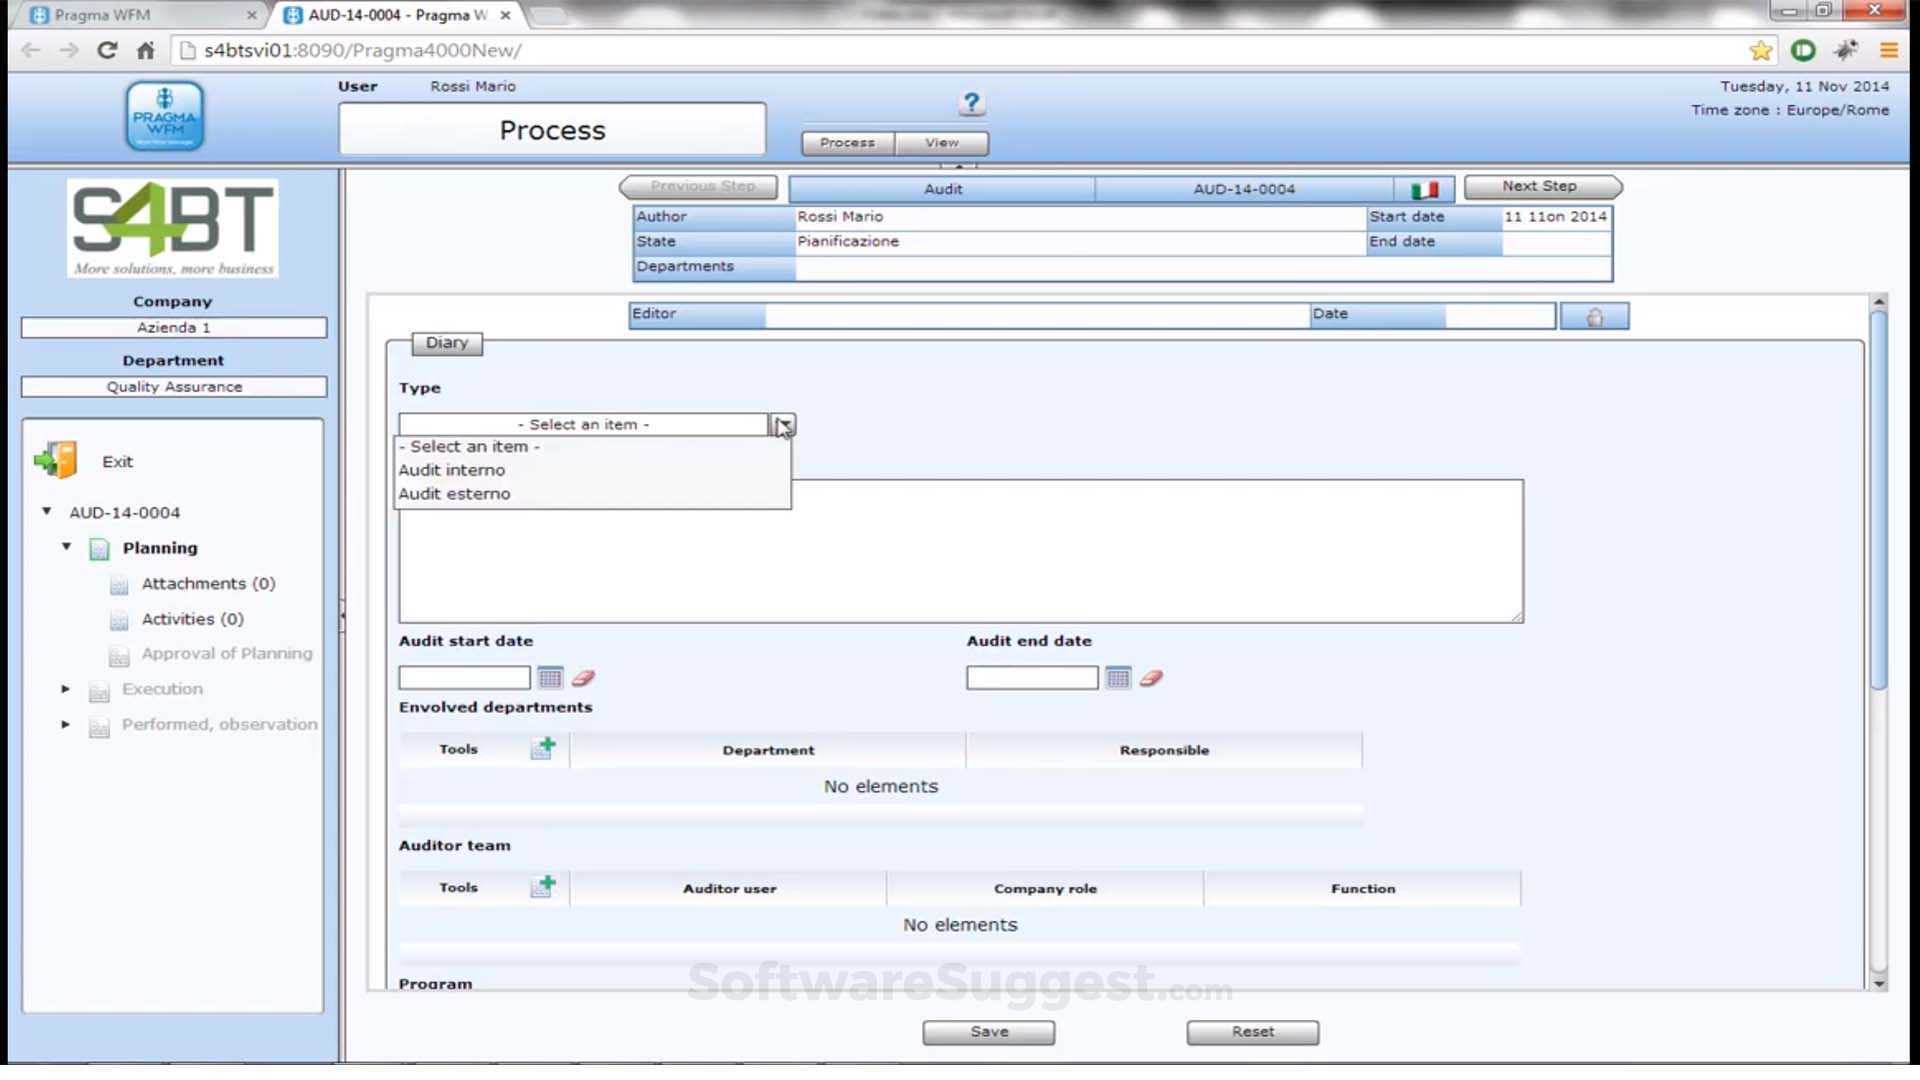Image resolution: width=1920 pixels, height=1080 pixels.
Task: Select Audit interno from Type list
Action: pyautogui.click(x=452, y=470)
